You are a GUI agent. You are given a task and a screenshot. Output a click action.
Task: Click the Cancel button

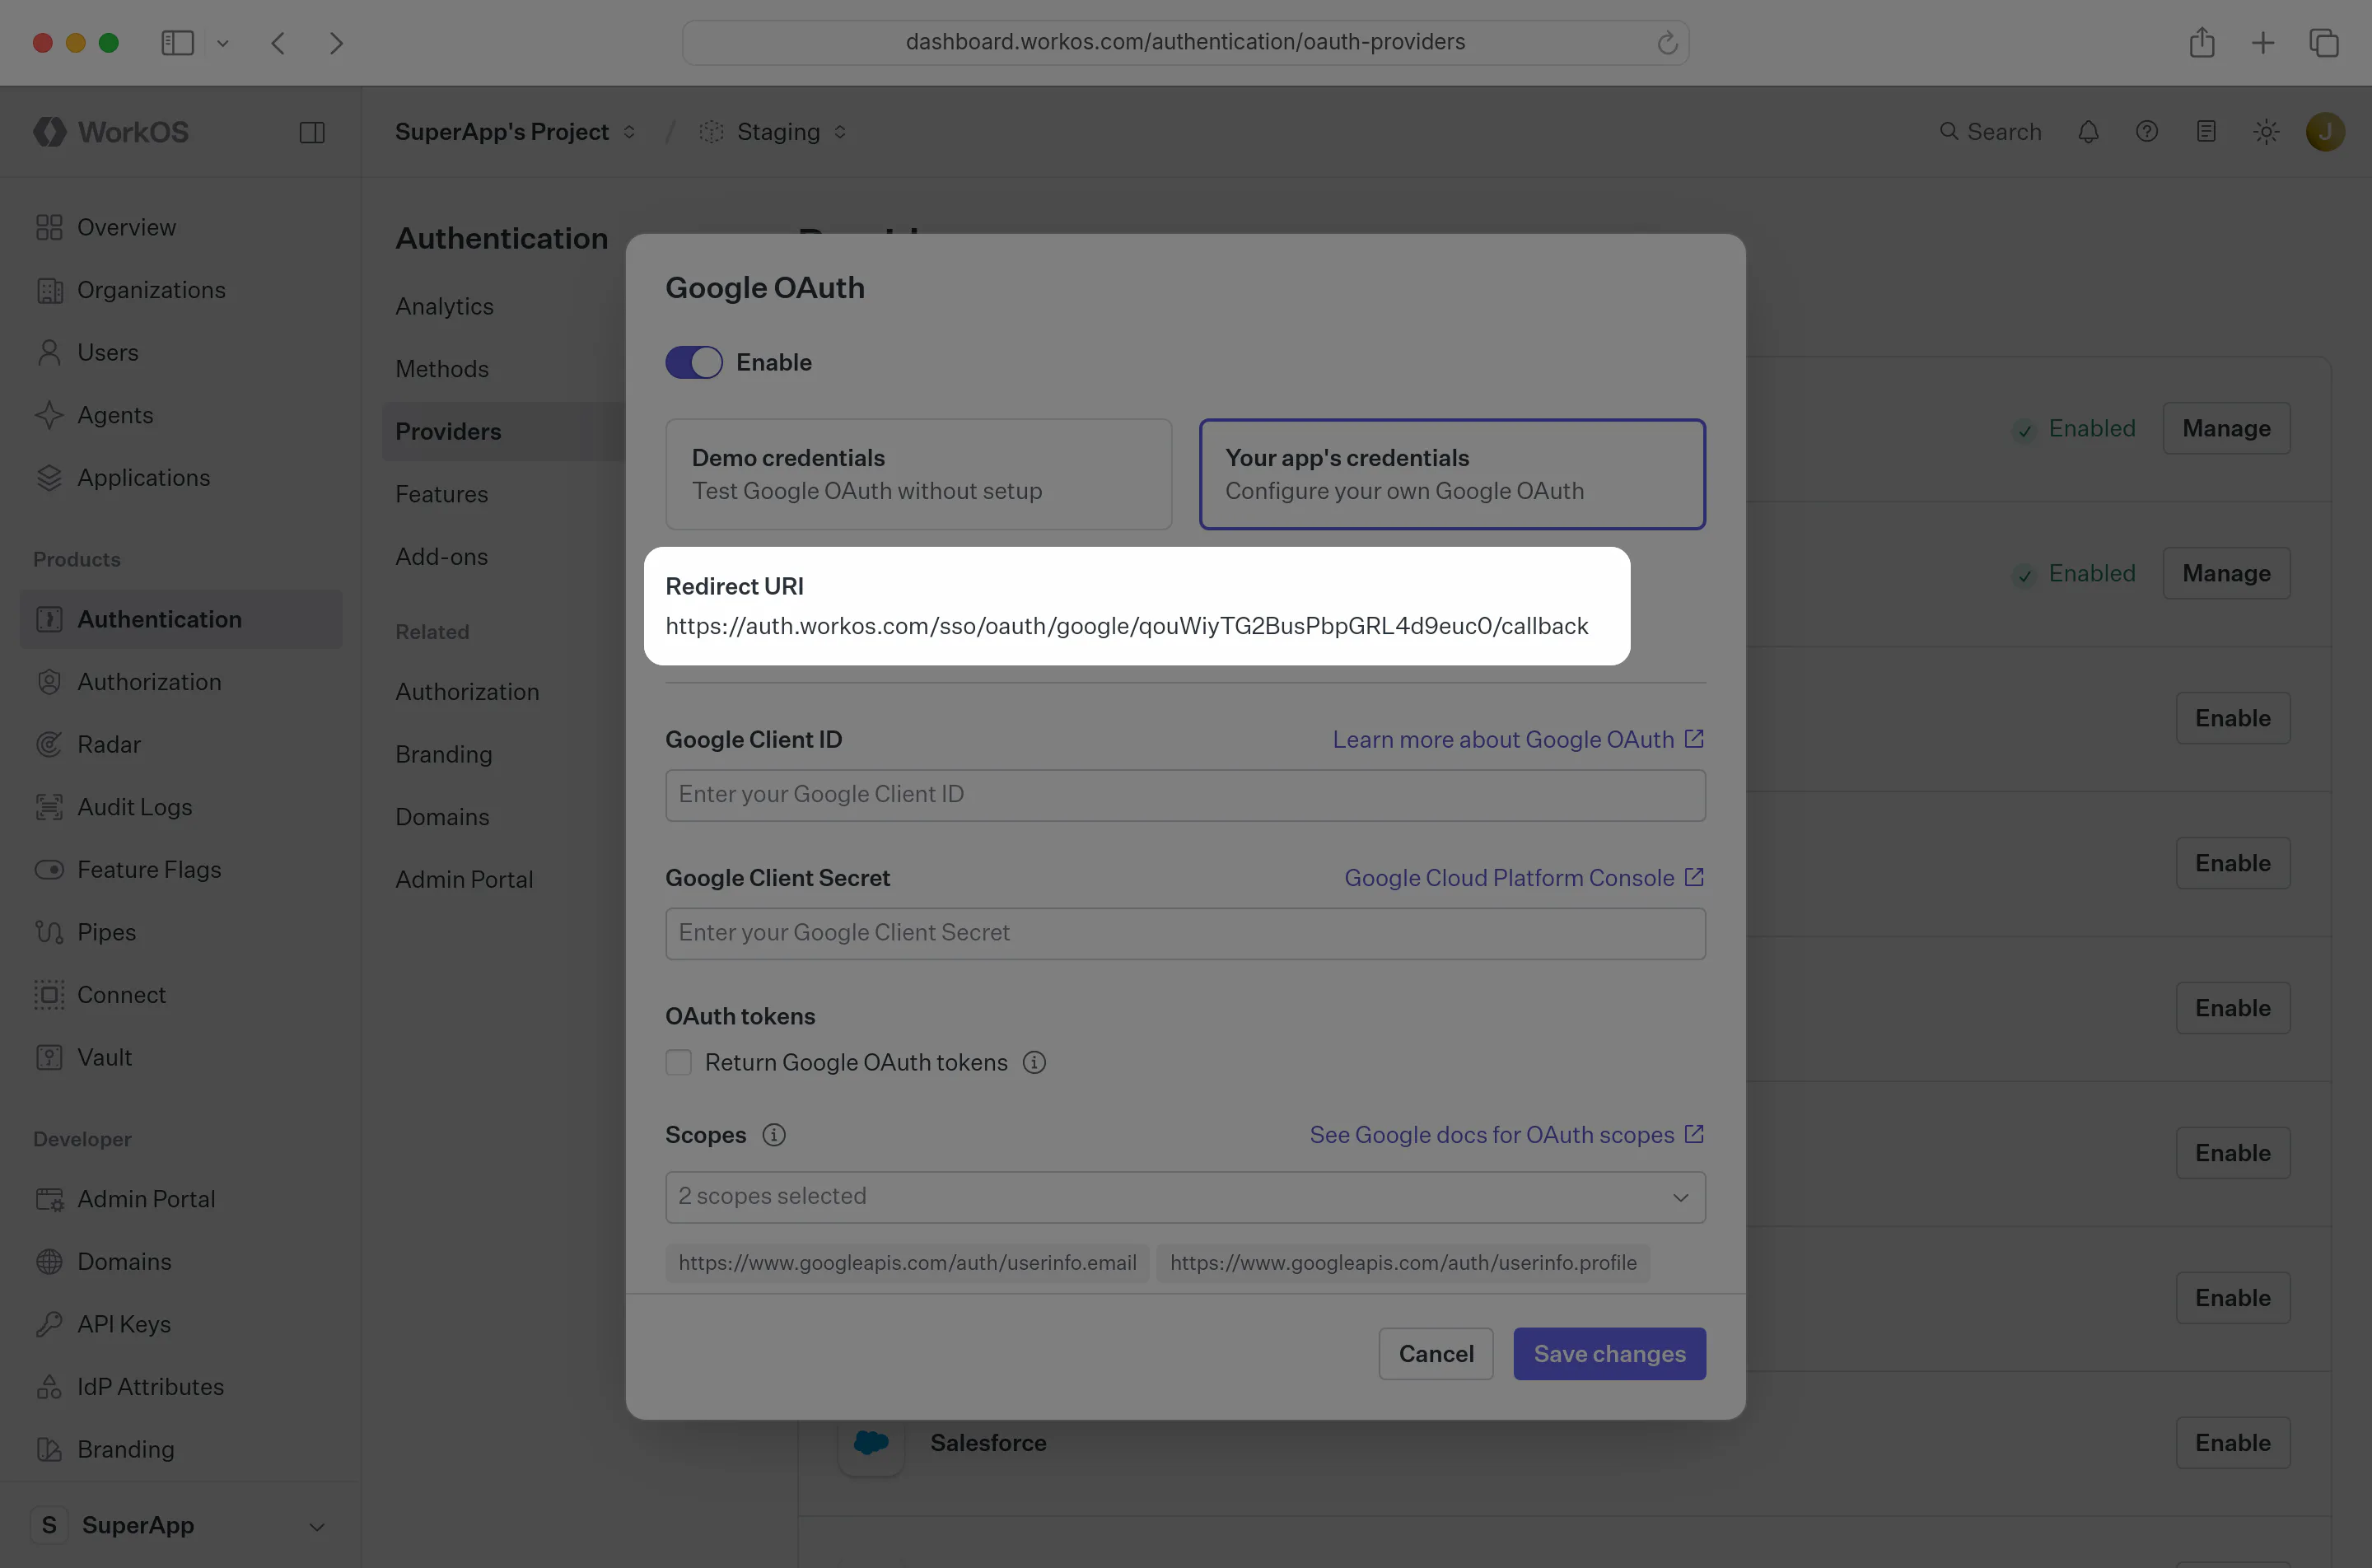coord(1436,1354)
